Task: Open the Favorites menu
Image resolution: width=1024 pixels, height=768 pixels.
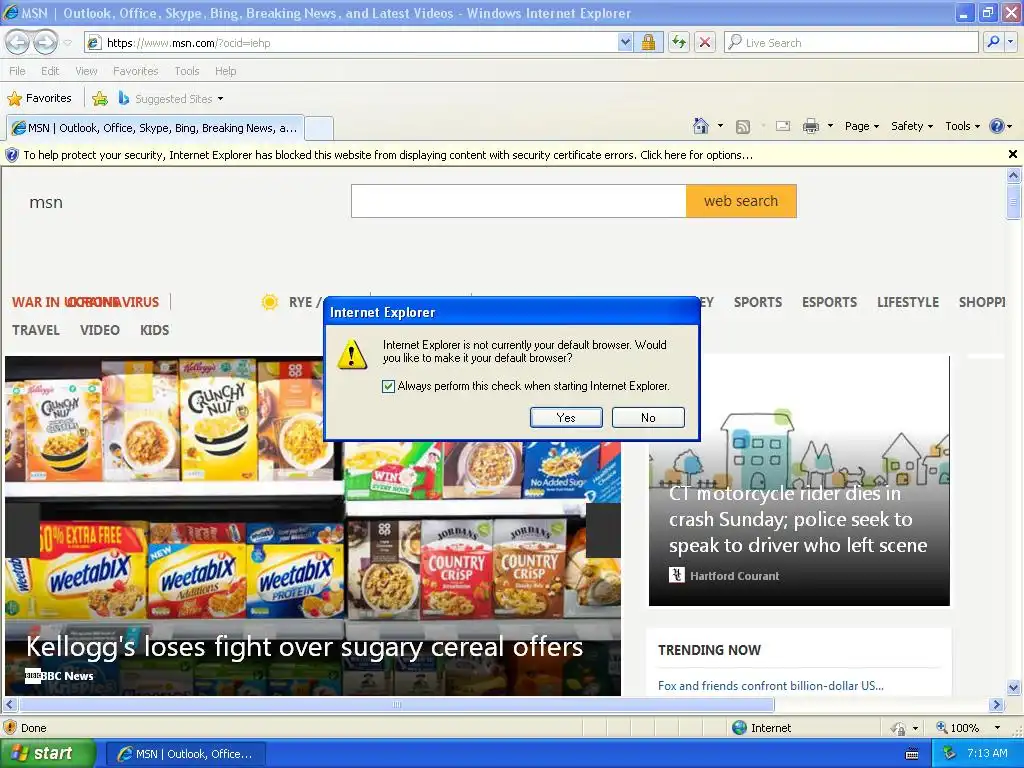Action: point(135,71)
